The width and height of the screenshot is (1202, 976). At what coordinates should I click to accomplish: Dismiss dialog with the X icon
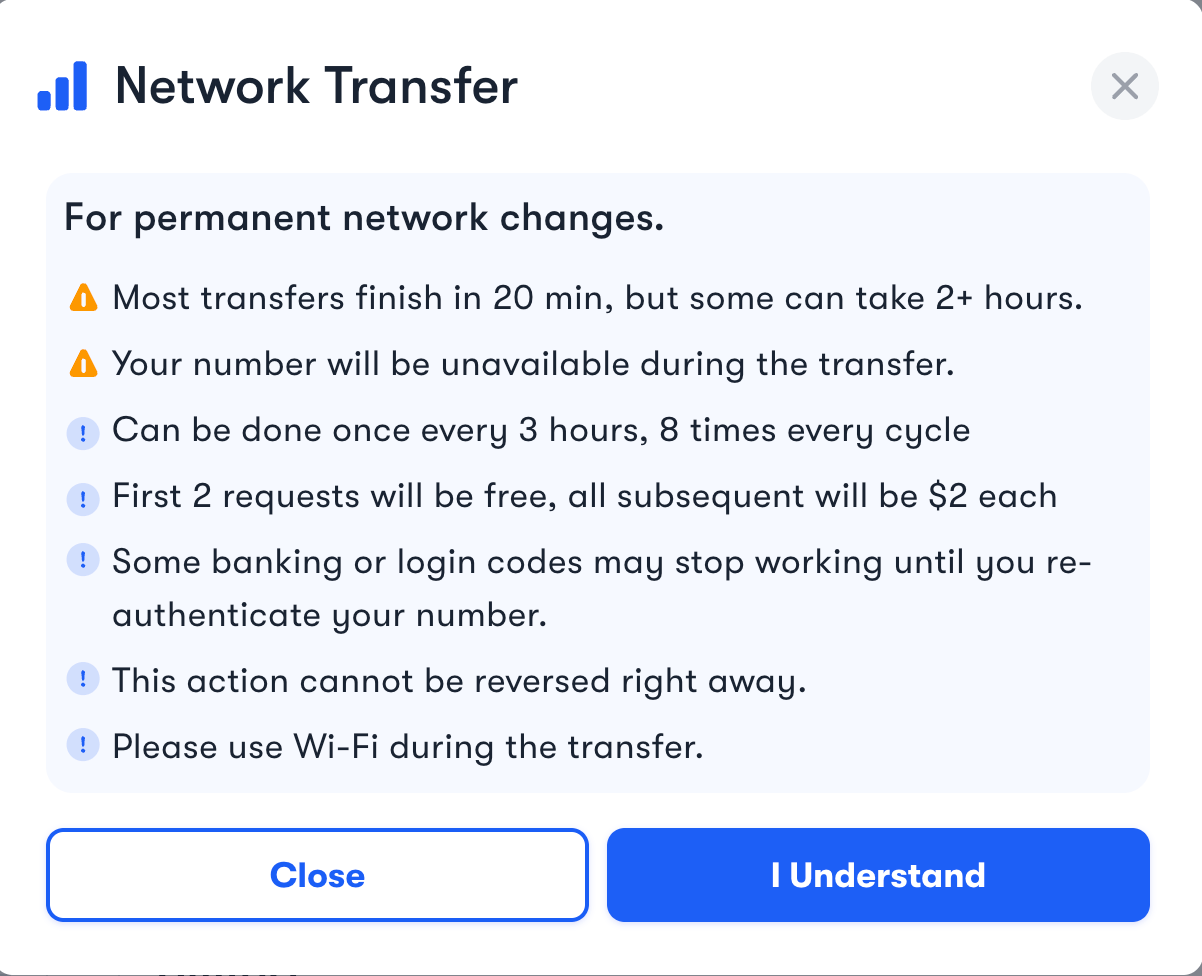click(1125, 86)
